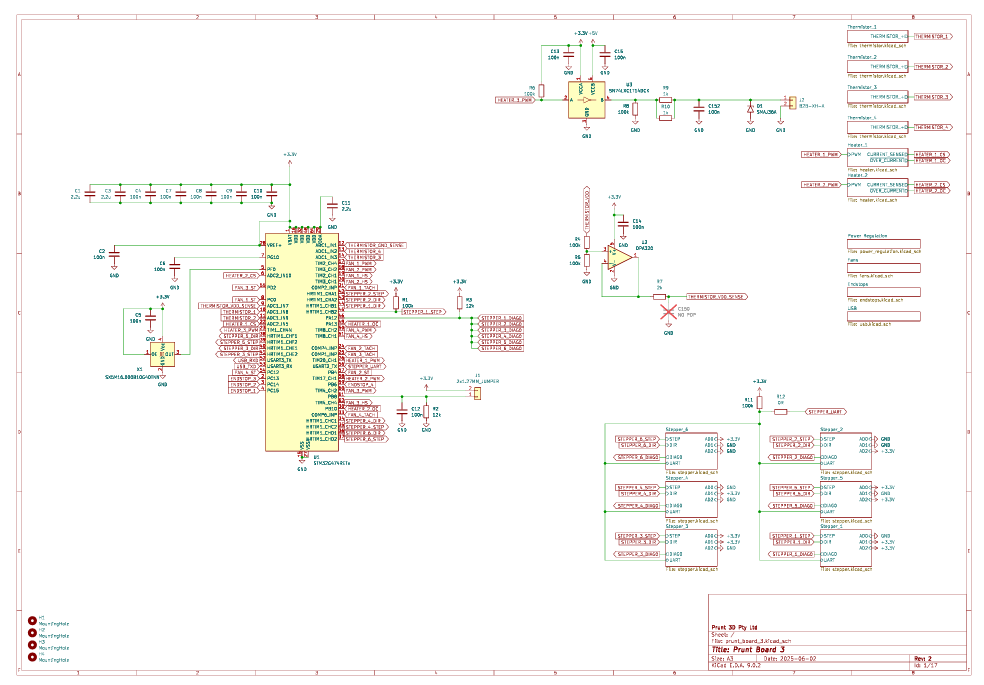Viewport: 984px width, 685px height.
Task: Select capacitor C12 beside resistor R2
Action: tap(402, 412)
